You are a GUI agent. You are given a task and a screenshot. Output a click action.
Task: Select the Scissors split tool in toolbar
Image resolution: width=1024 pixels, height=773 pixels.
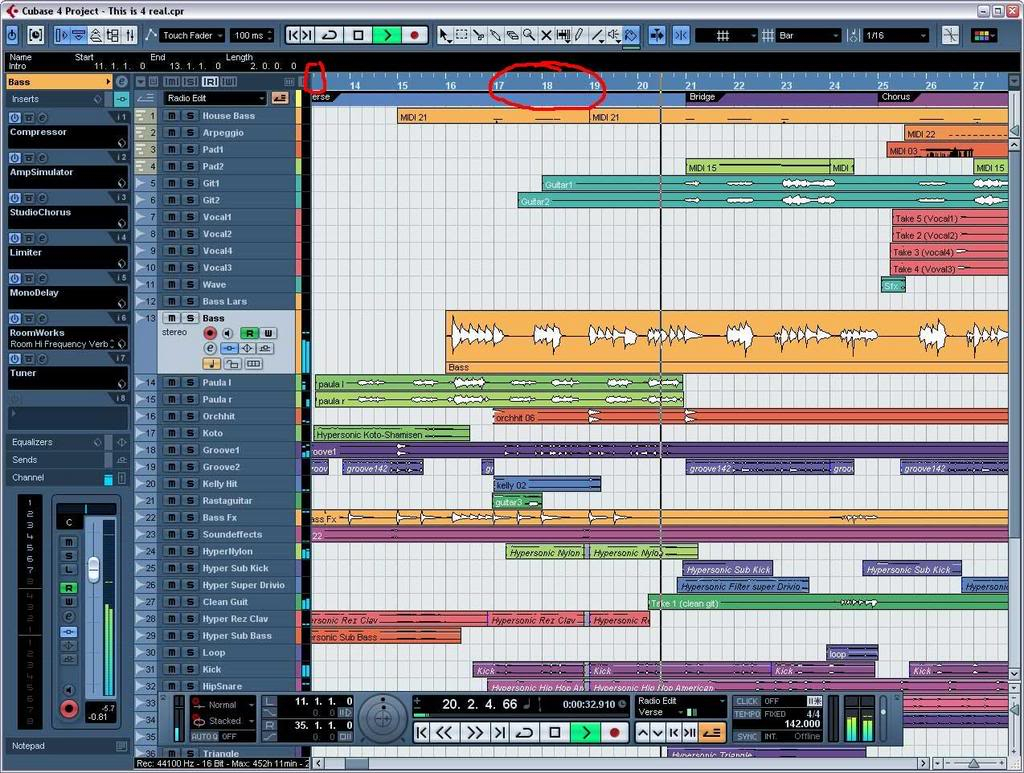pyautogui.click(x=478, y=35)
